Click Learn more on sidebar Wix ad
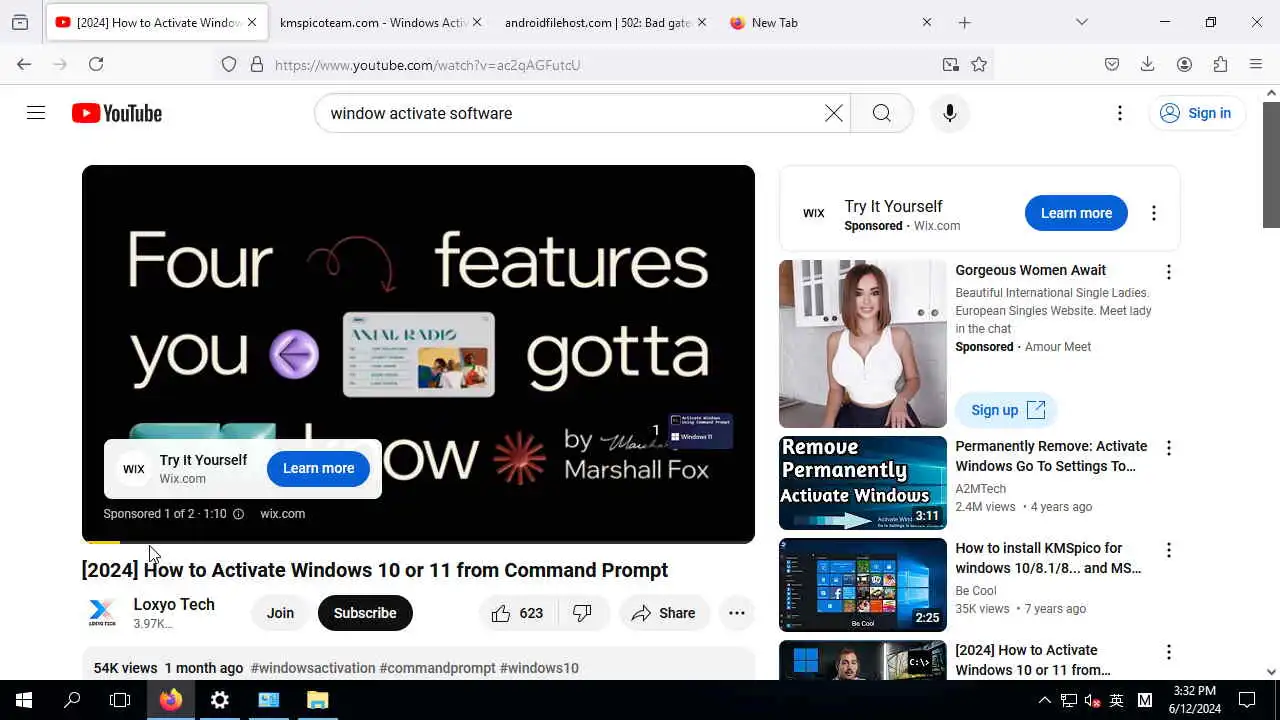The height and width of the screenshot is (720, 1280). click(x=1076, y=213)
